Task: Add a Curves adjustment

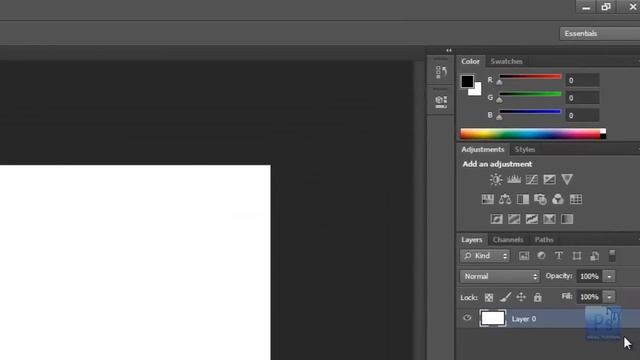Action: 531,180
